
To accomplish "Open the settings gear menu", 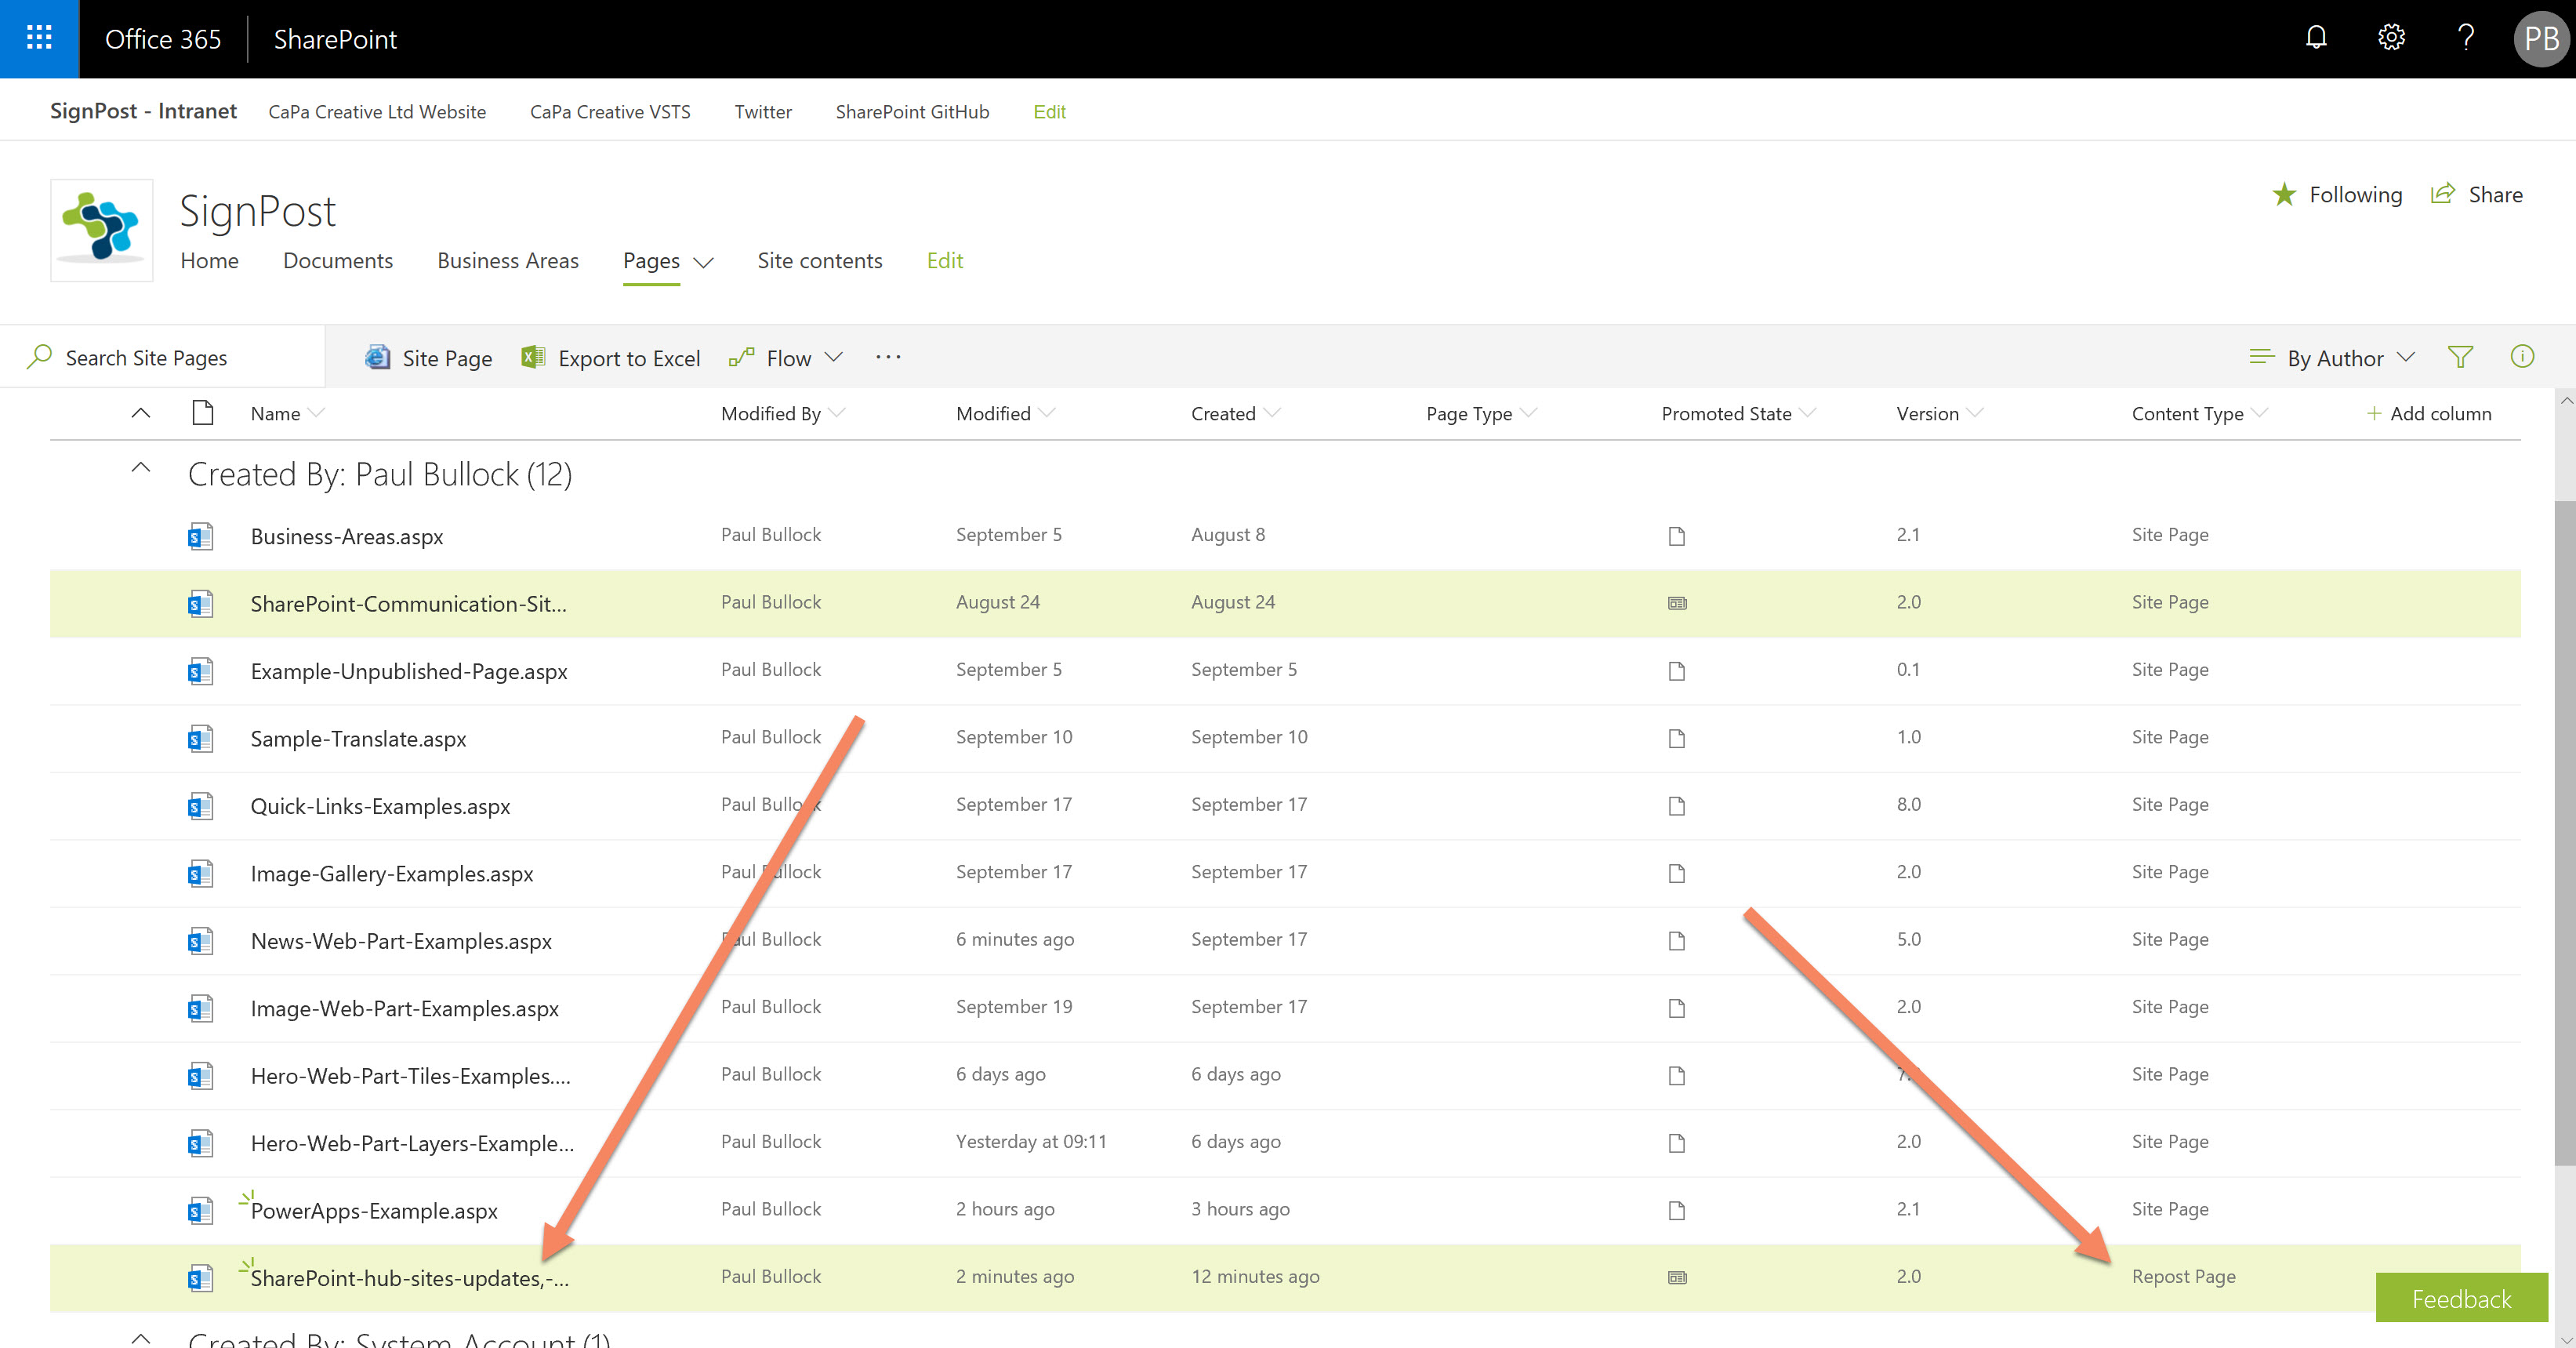I will coord(2391,38).
